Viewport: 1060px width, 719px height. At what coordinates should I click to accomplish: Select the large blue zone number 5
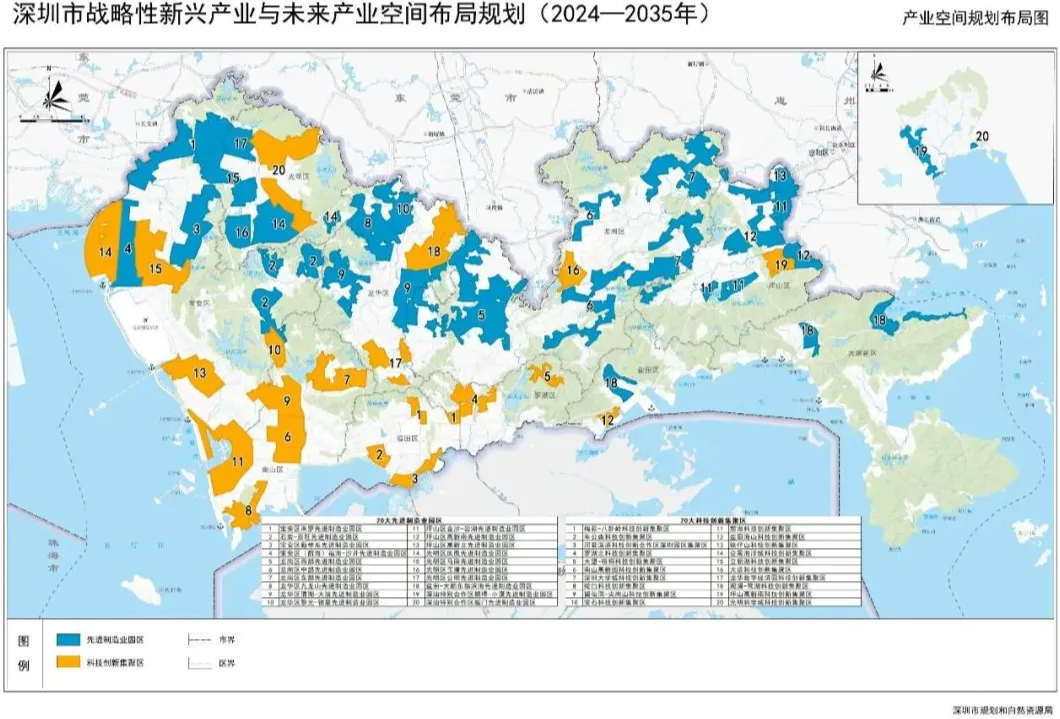(x=481, y=314)
